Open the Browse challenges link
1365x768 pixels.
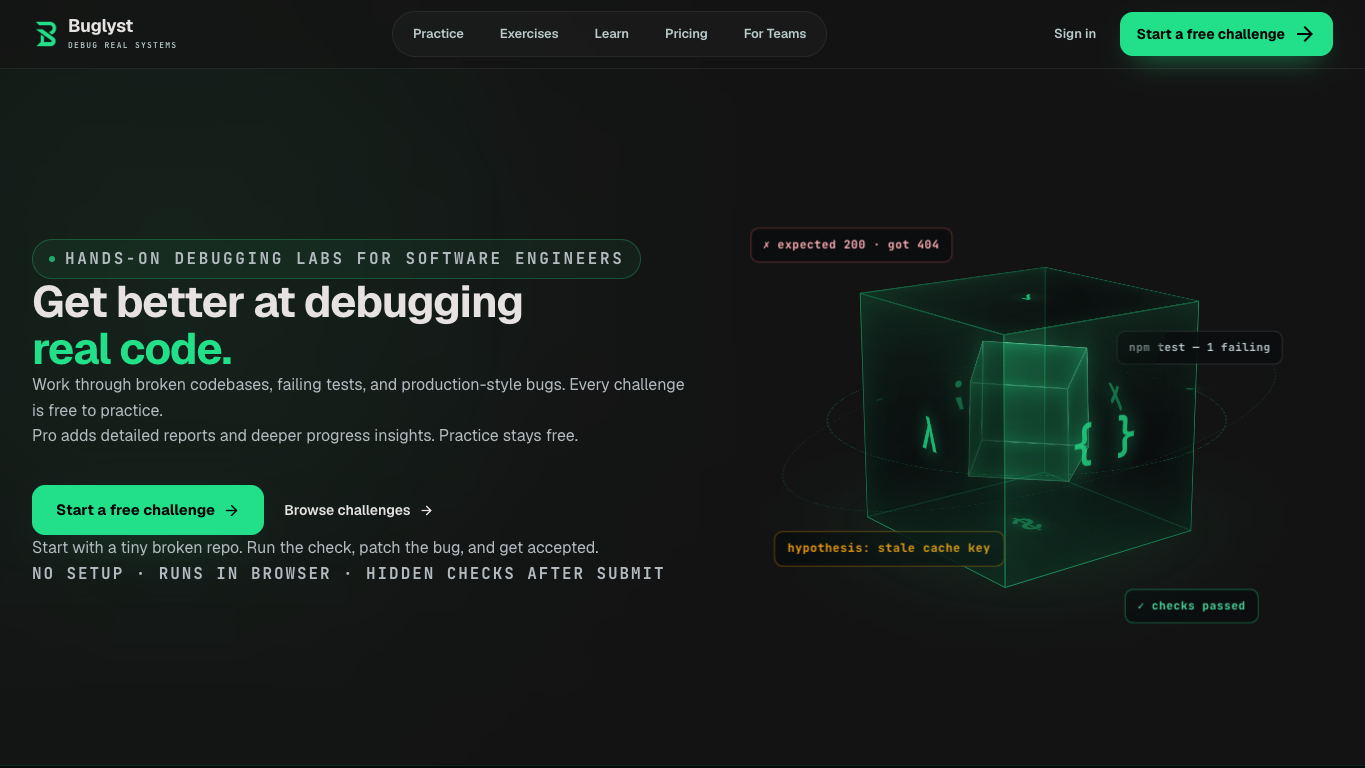(358, 510)
